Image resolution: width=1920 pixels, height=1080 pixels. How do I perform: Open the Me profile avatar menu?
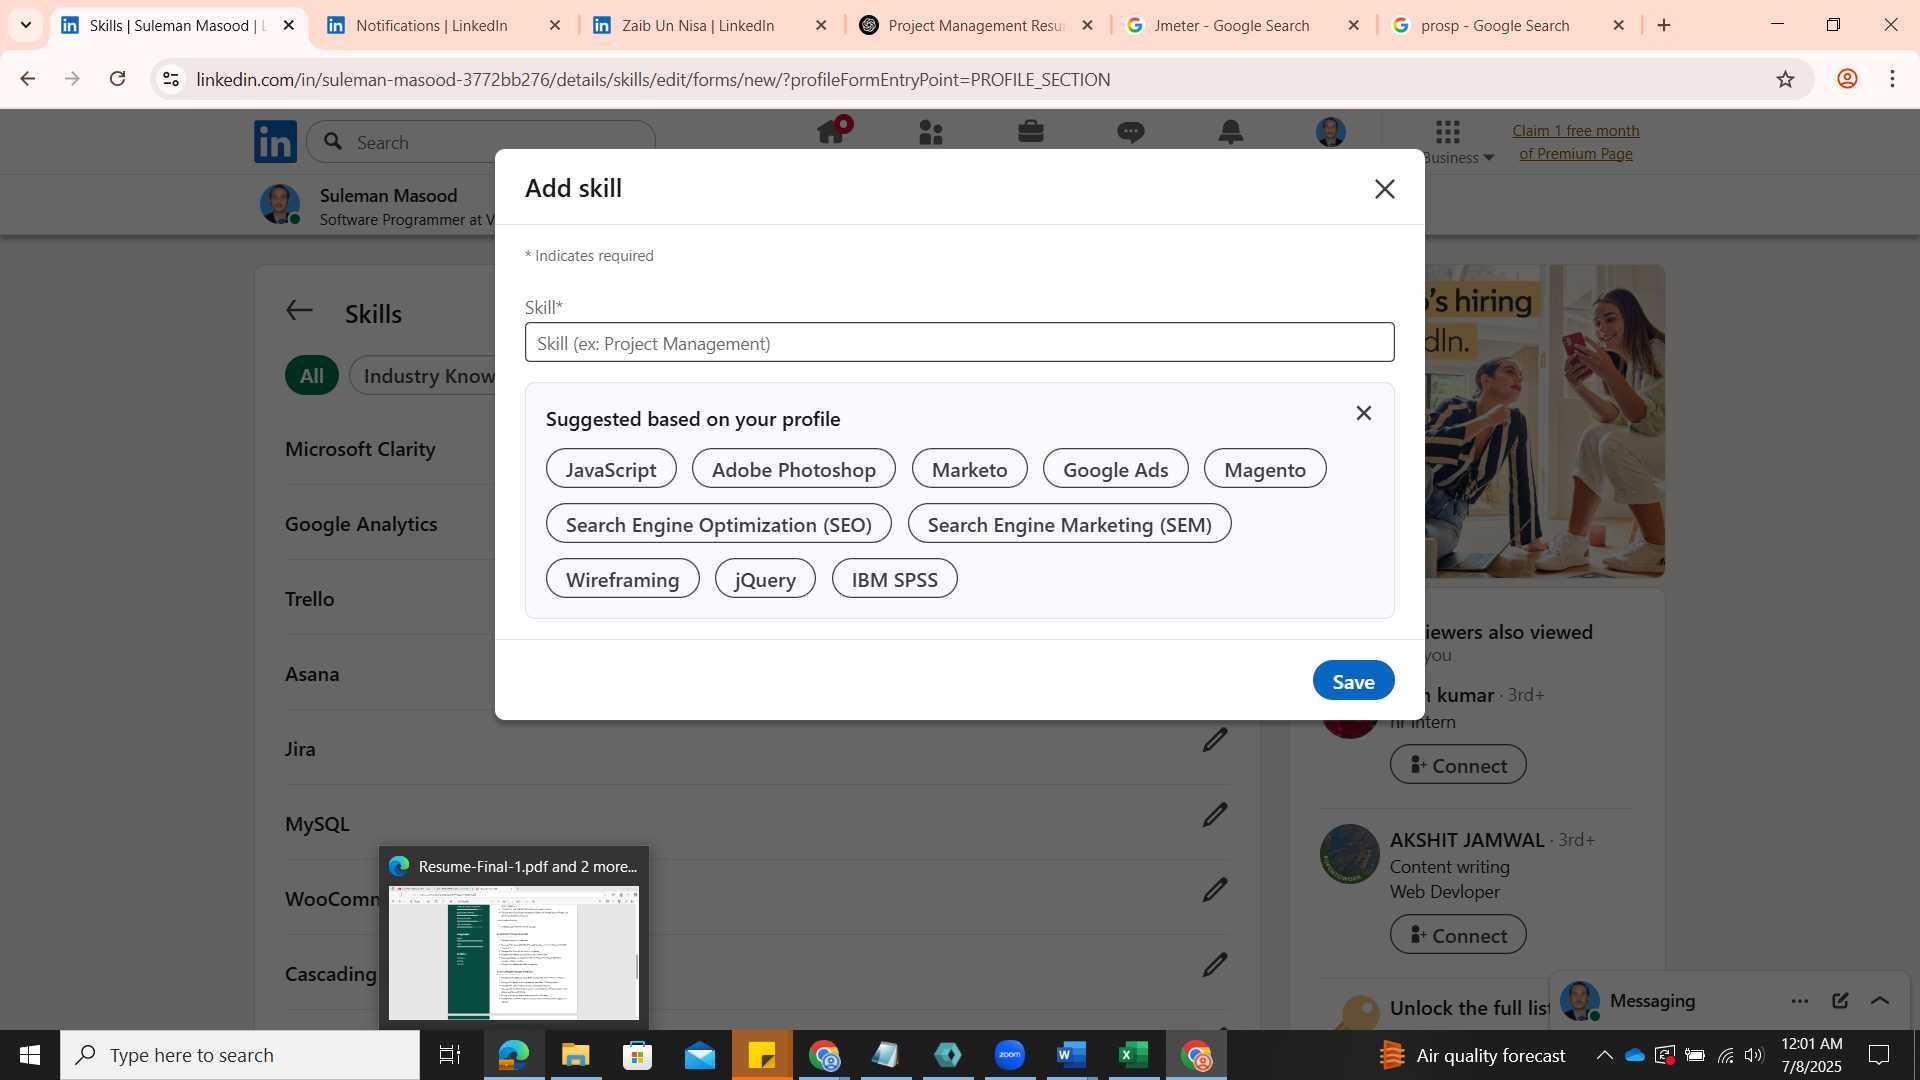(x=1330, y=132)
